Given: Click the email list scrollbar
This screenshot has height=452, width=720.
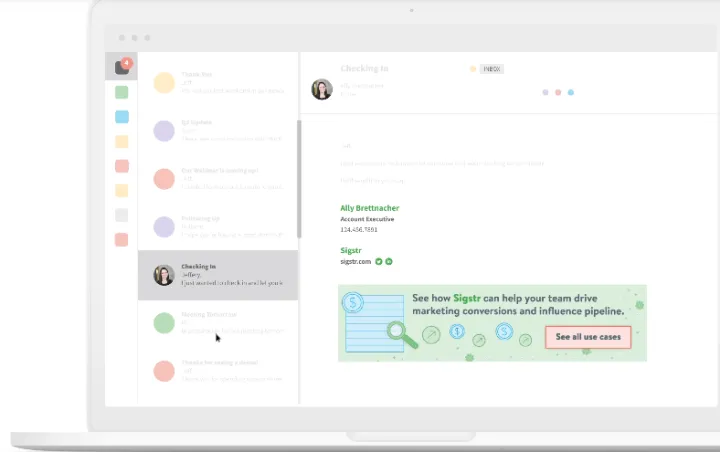Looking at the screenshot, I should [x=299, y=179].
